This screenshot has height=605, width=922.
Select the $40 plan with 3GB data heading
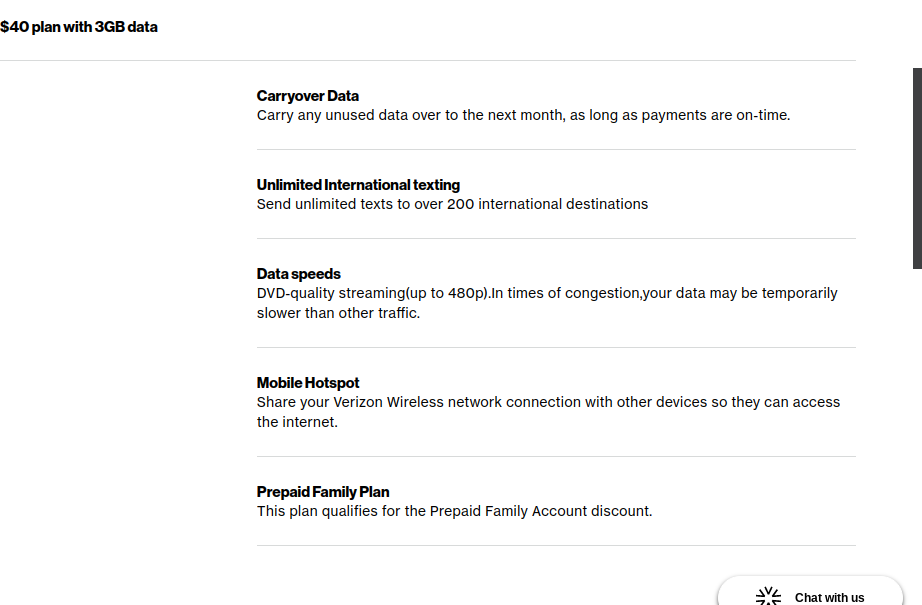point(79,27)
